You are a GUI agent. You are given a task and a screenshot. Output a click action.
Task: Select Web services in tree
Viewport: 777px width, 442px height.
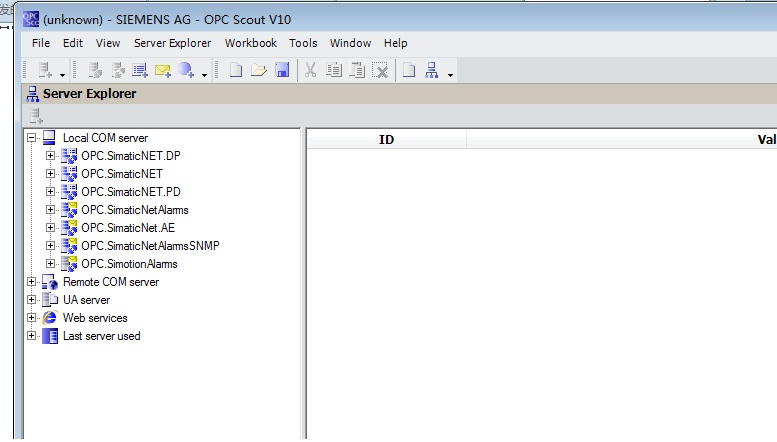point(95,318)
